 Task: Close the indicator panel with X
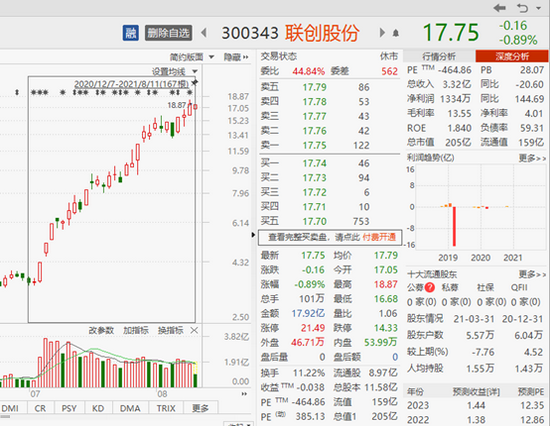[x=194, y=330]
